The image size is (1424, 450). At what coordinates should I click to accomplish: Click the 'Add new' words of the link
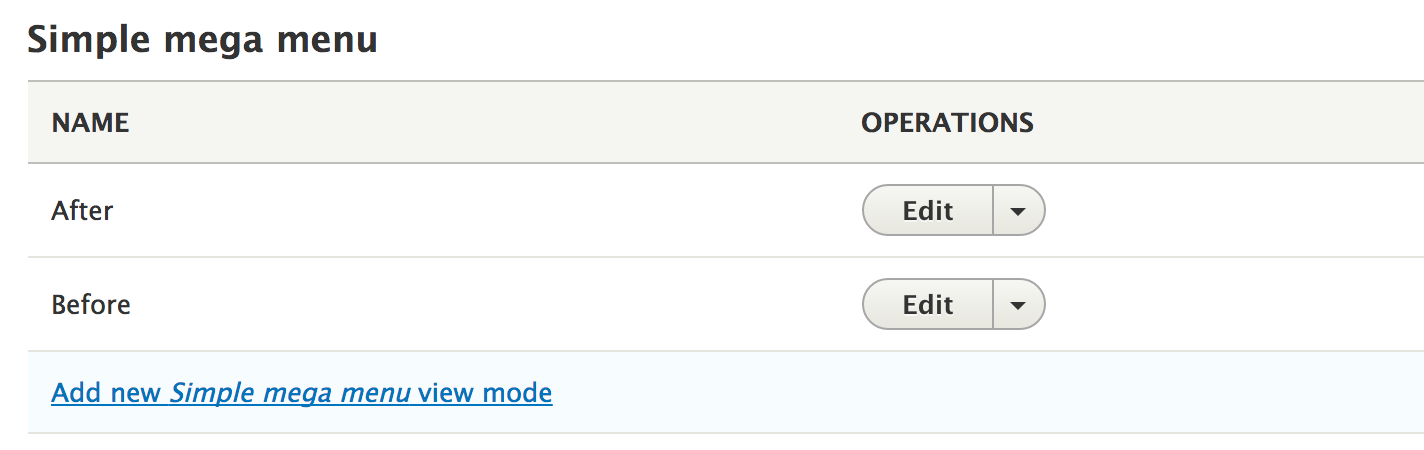(106, 393)
